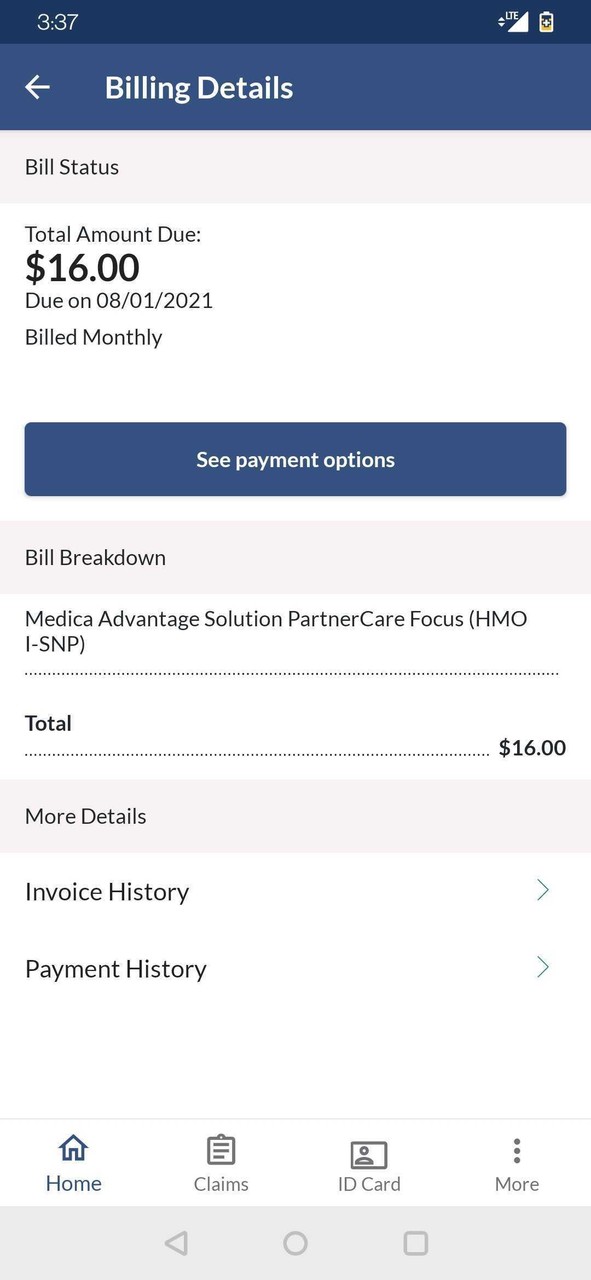Switch to the ID Card tab

pos(369,1162)
